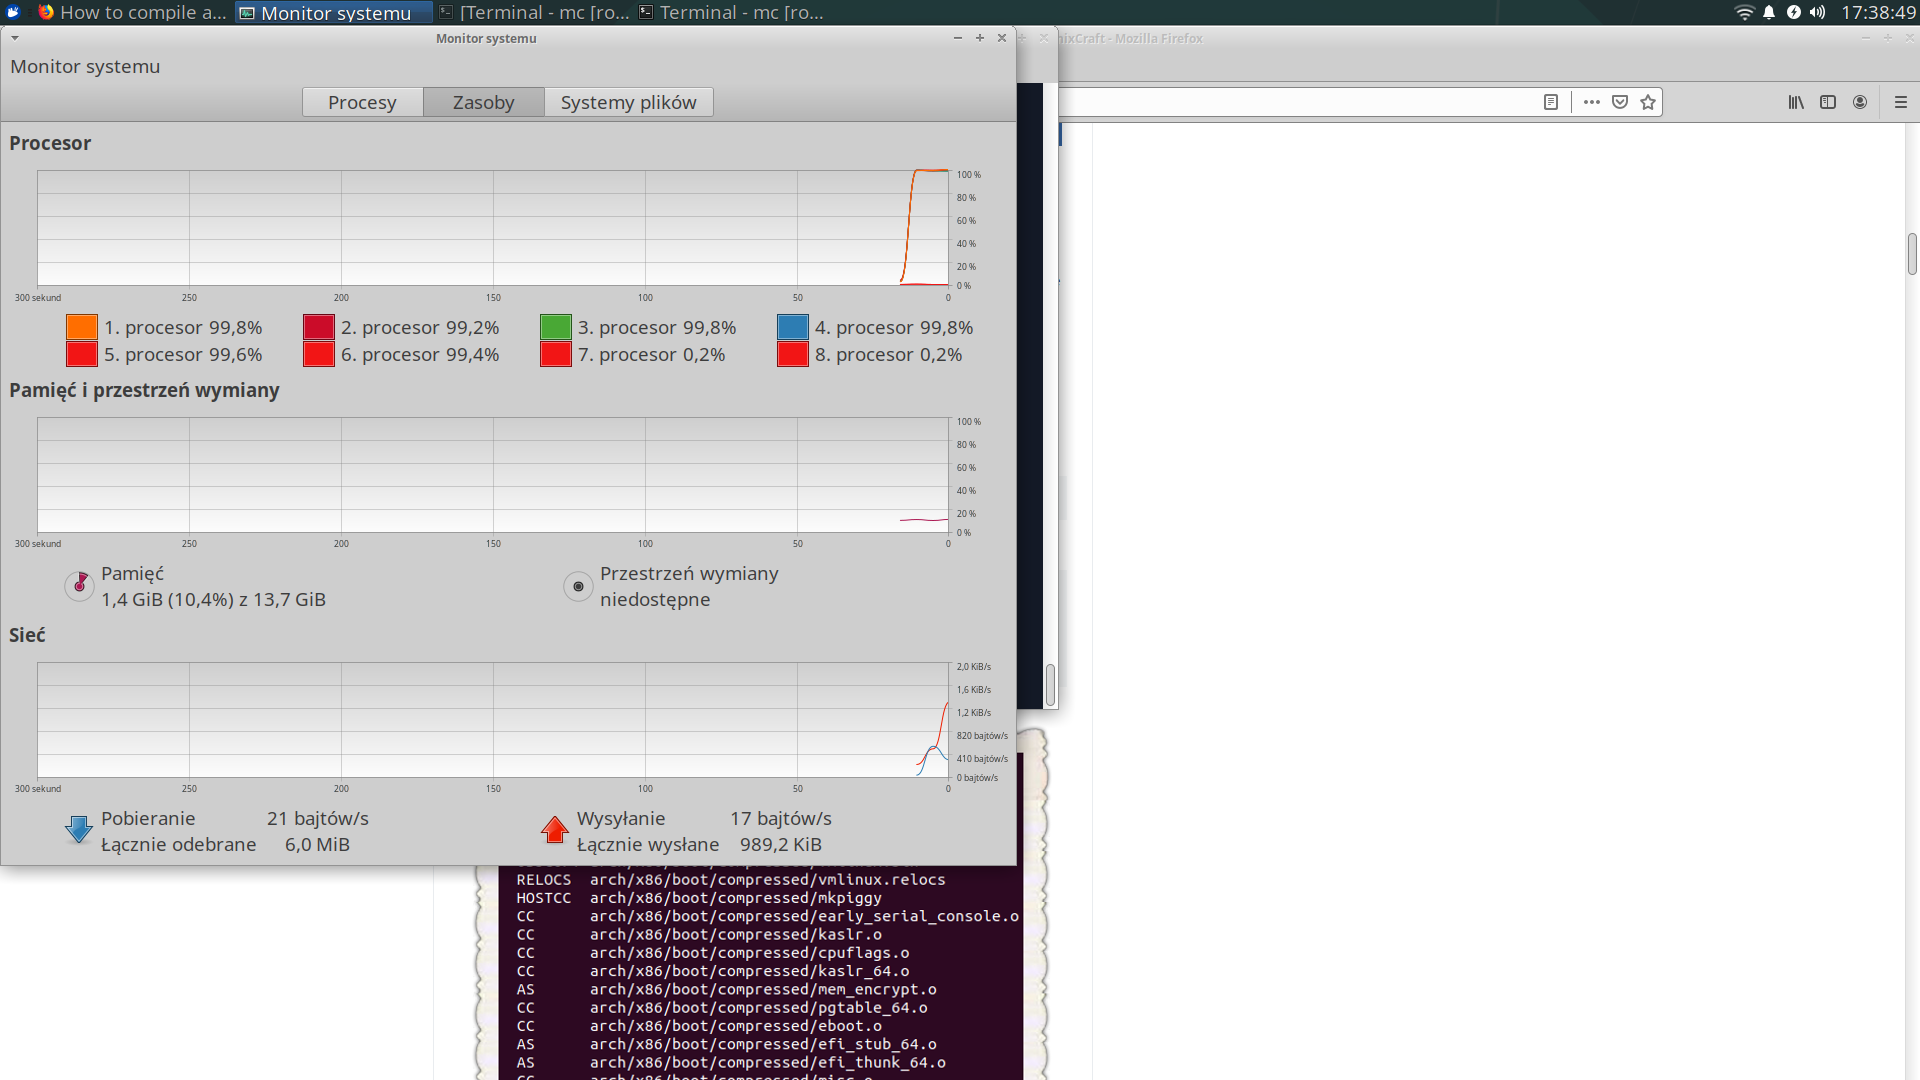1920x1080 pixels.
Task: Open the Monitor systemu window menu arrow
Action: [x=15, y=38]
